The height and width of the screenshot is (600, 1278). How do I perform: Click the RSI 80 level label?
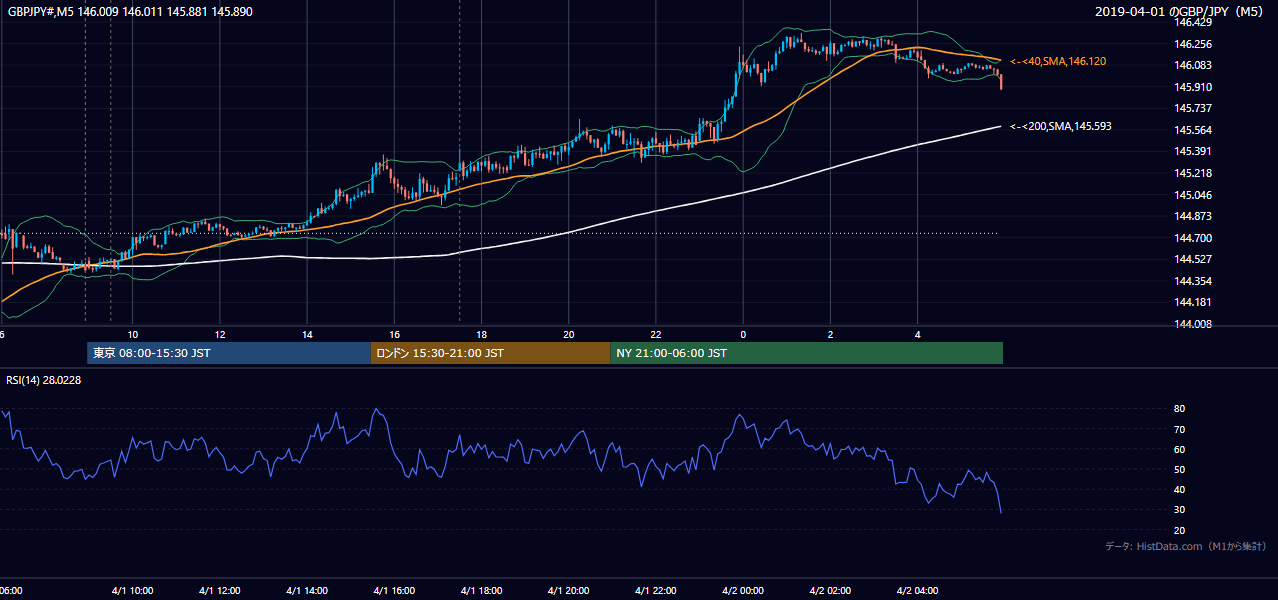pos(1180,409)
